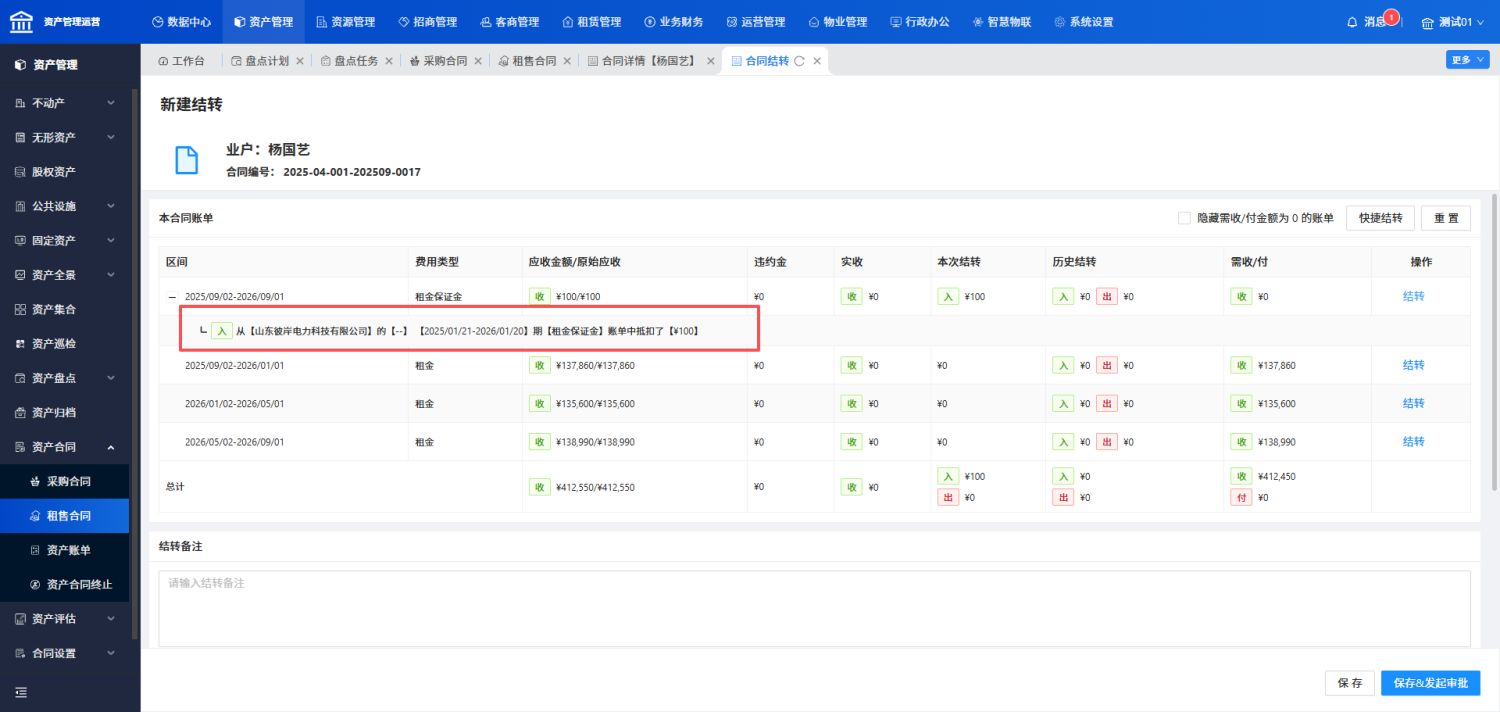The height and width of the screenshot is (712, 1500).
Task: Click the 重置 button
Action: 1446,218
